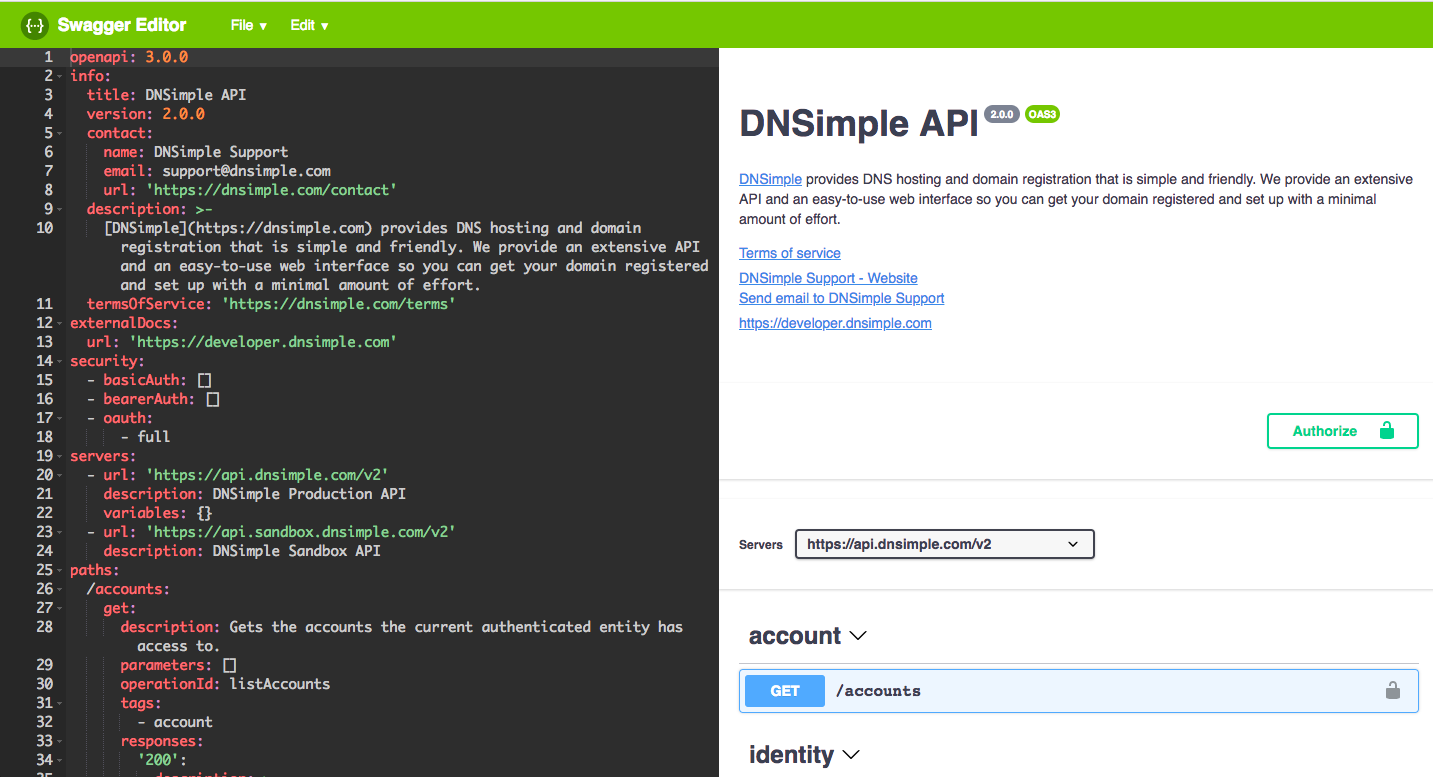Open the Servers dropdown

(x=944, y=544)
